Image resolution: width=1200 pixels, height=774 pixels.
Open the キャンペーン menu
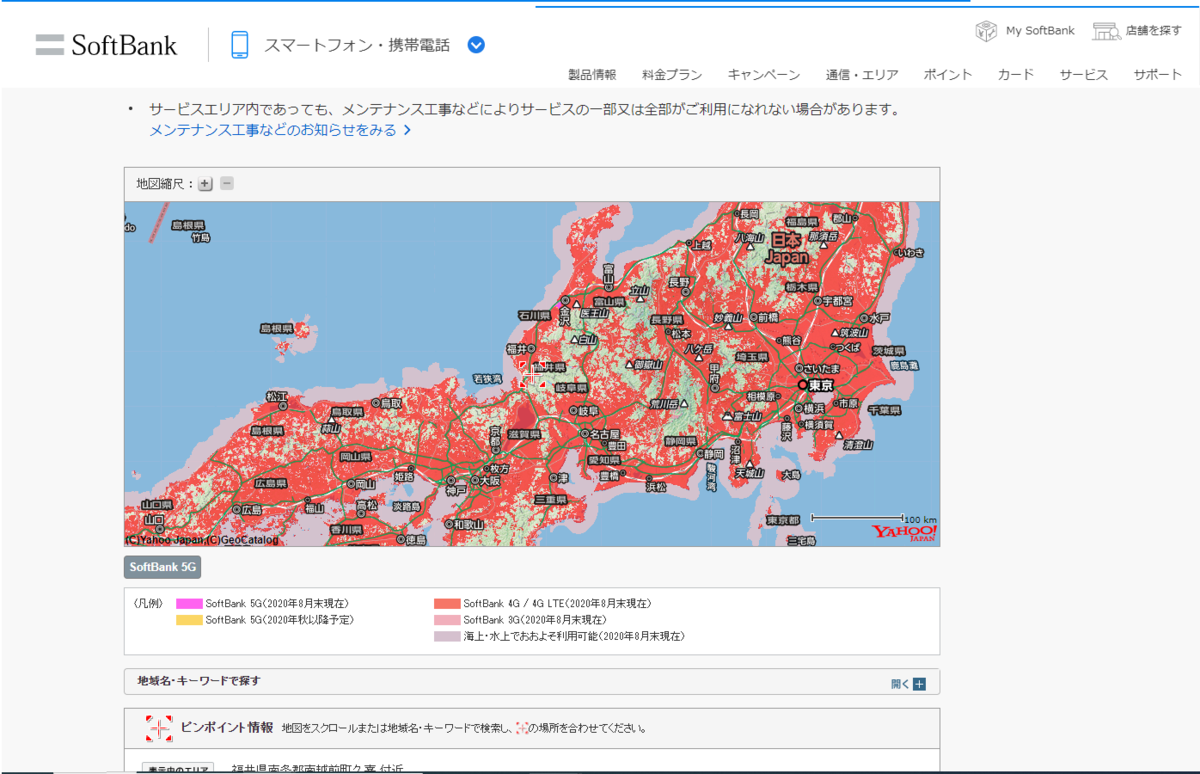pos(764,75)
